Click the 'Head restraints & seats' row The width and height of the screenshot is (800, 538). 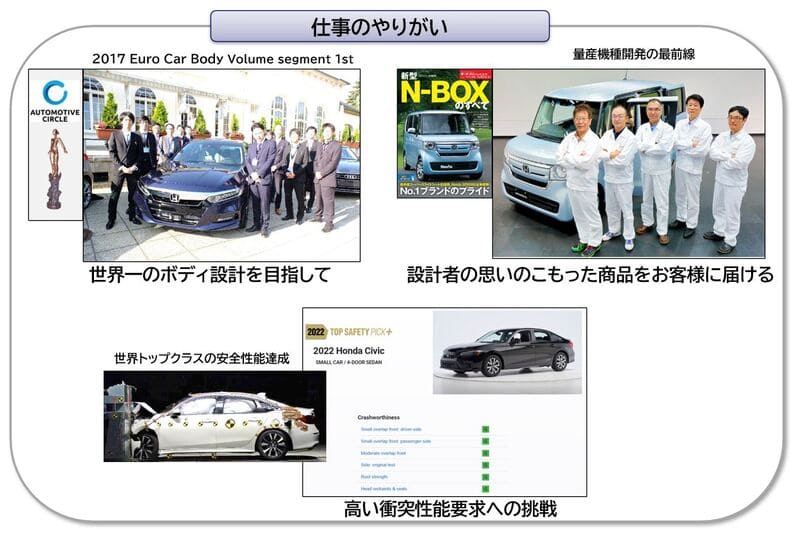[434, 489]
